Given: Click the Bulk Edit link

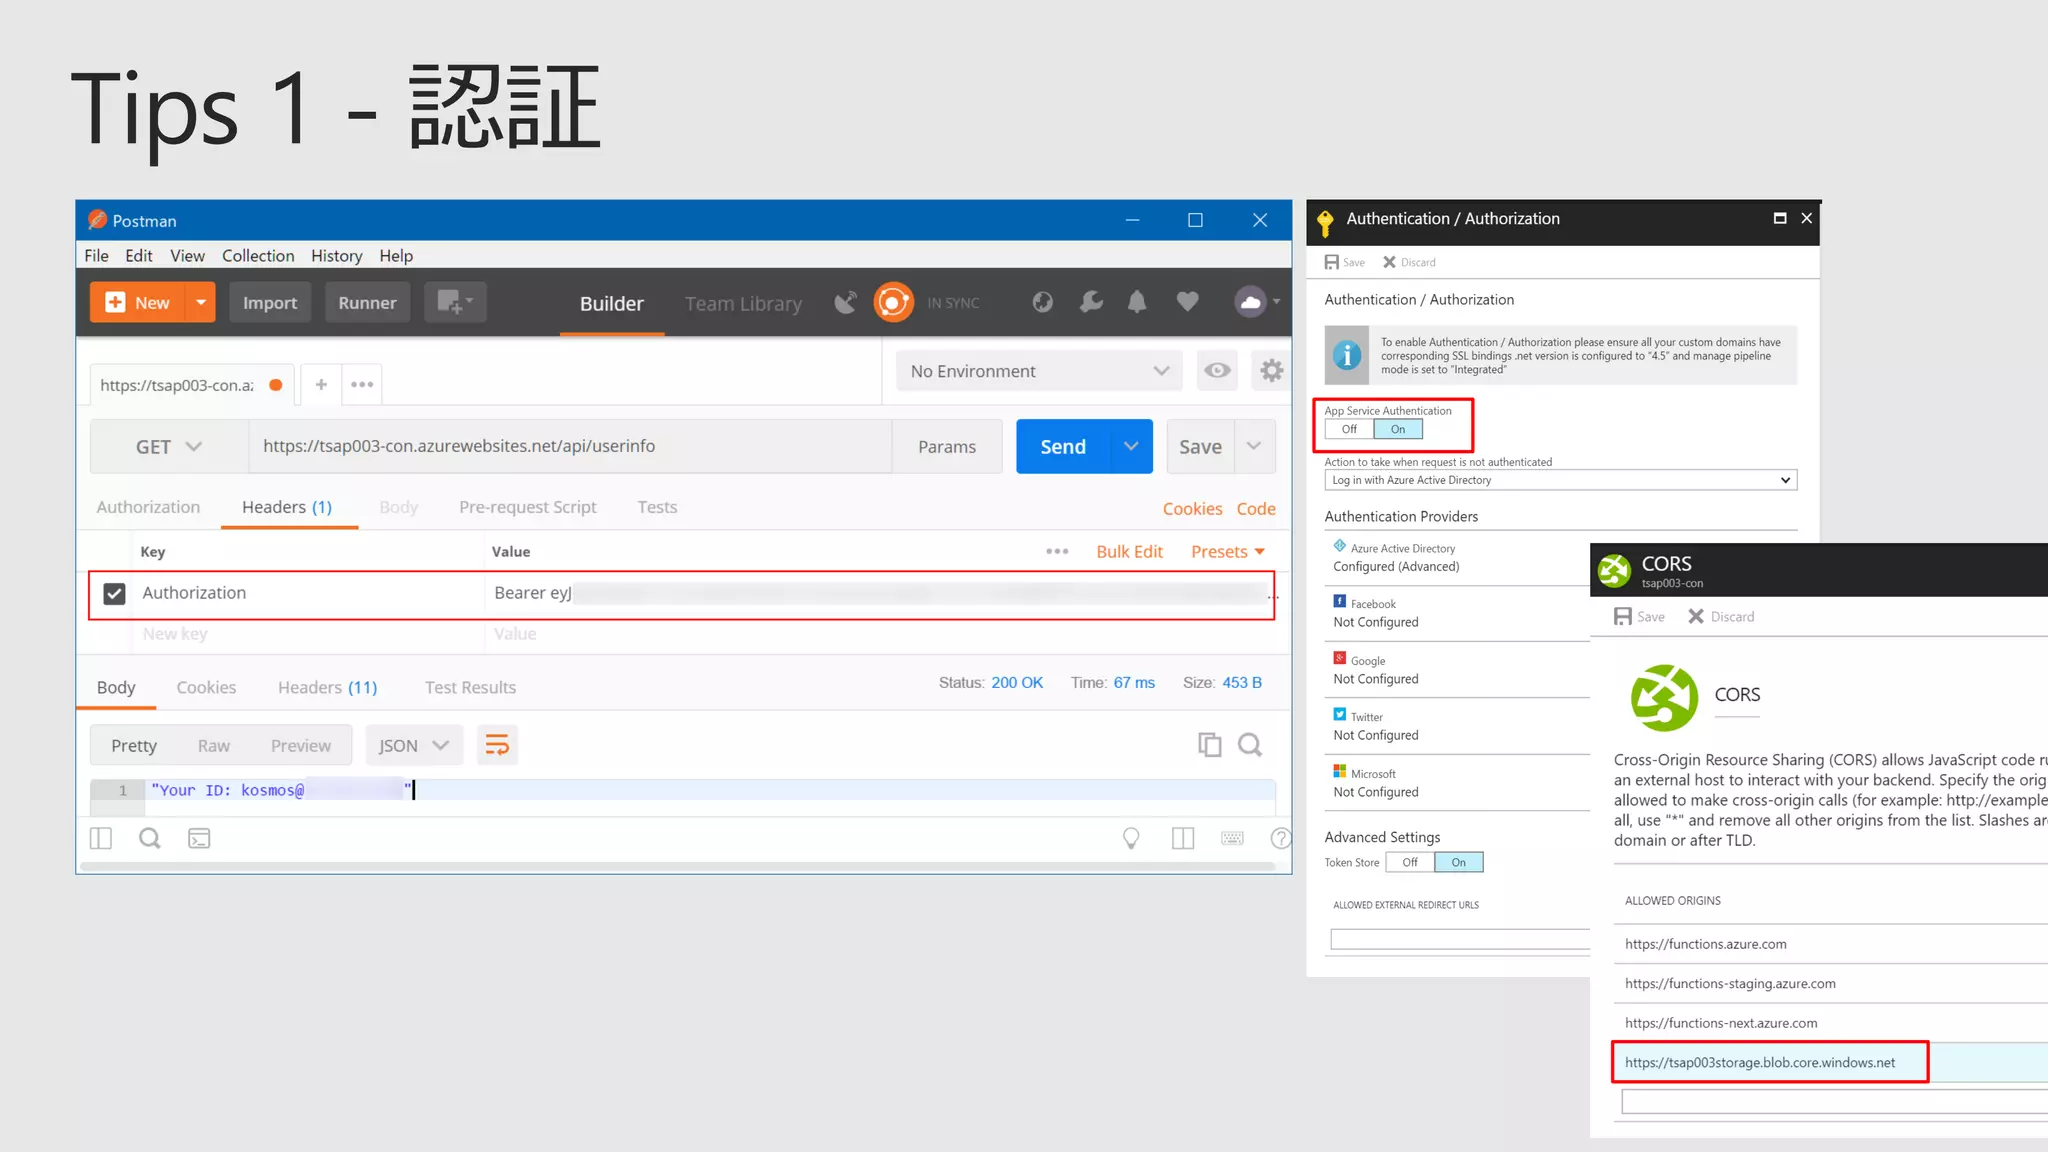Looking at the screenshot, I should coord(1129,552).
